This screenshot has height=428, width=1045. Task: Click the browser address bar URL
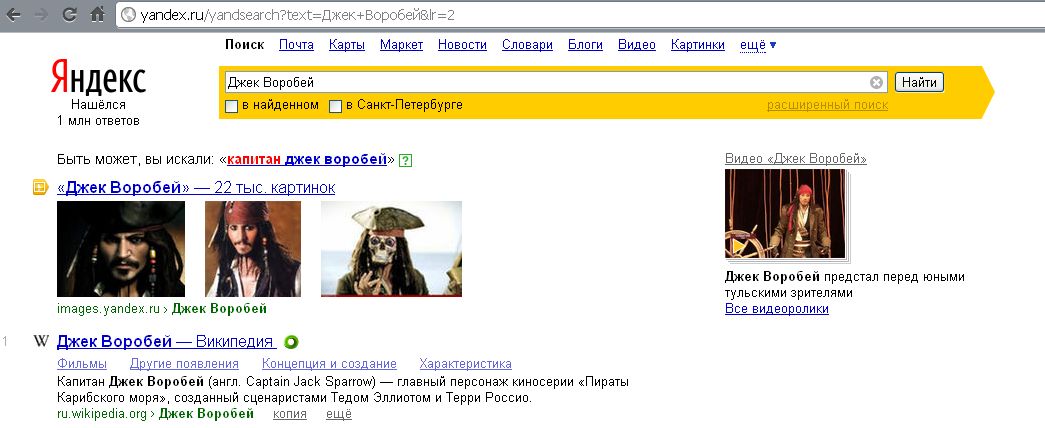click(x=298, y=15)
